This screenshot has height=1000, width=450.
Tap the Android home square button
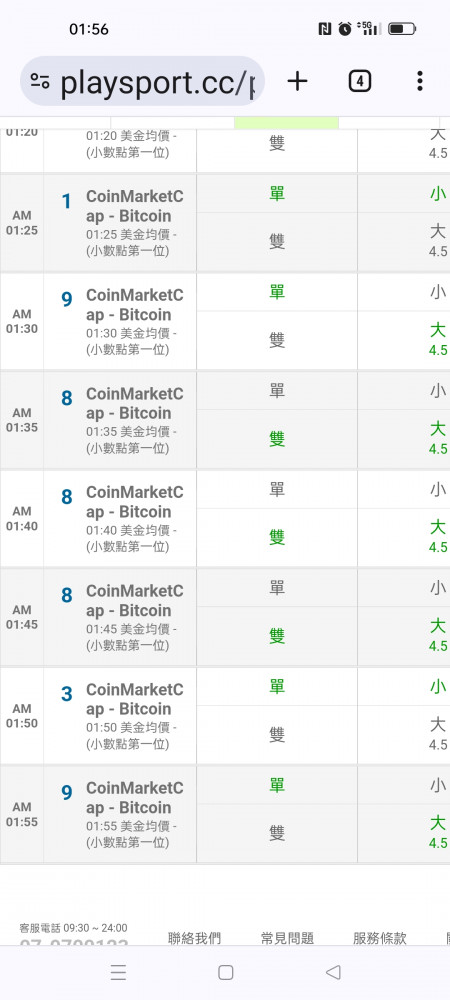[226, 972]
